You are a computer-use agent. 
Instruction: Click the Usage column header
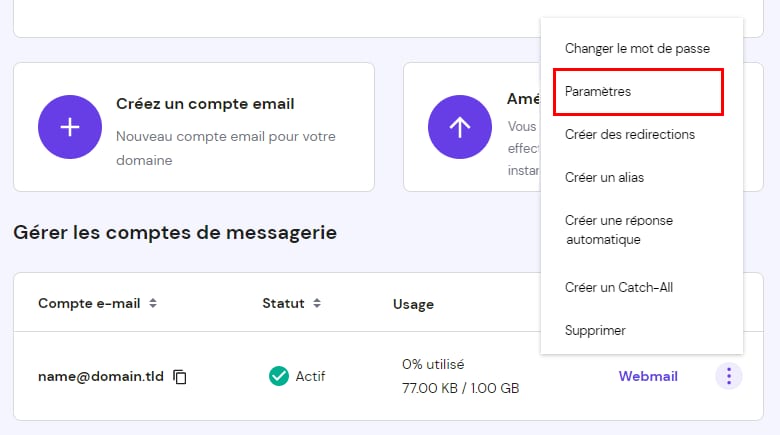click(413, 304)
